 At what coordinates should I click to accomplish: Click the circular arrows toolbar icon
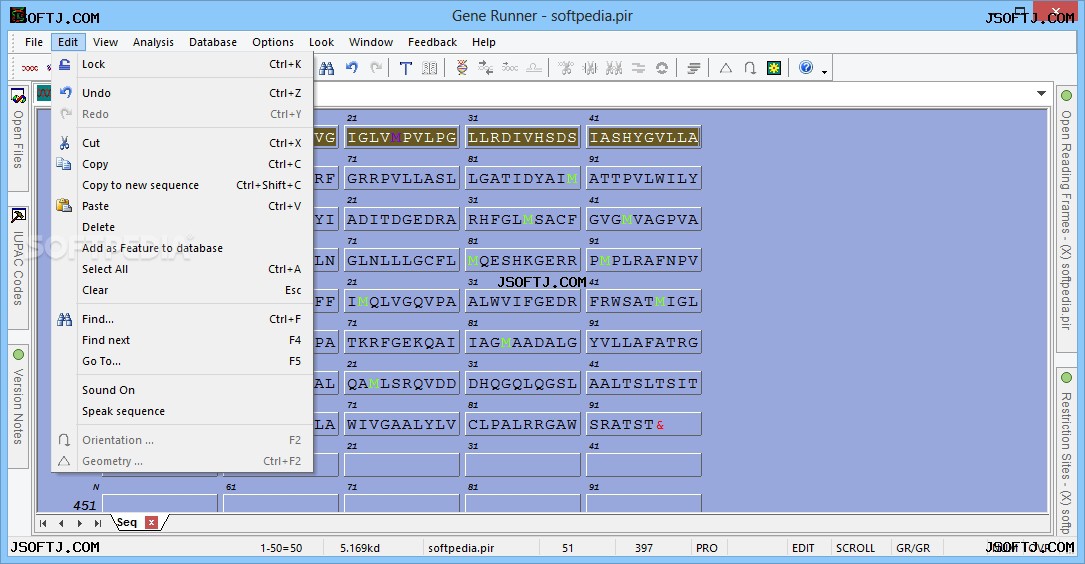point(662,68)
